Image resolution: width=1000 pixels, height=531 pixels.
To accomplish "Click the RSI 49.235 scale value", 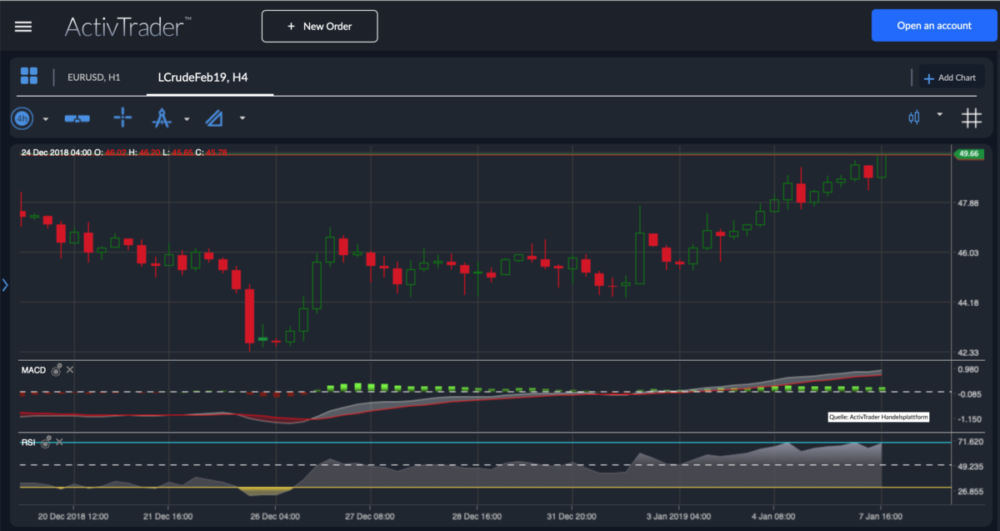I will coord(970,467).
